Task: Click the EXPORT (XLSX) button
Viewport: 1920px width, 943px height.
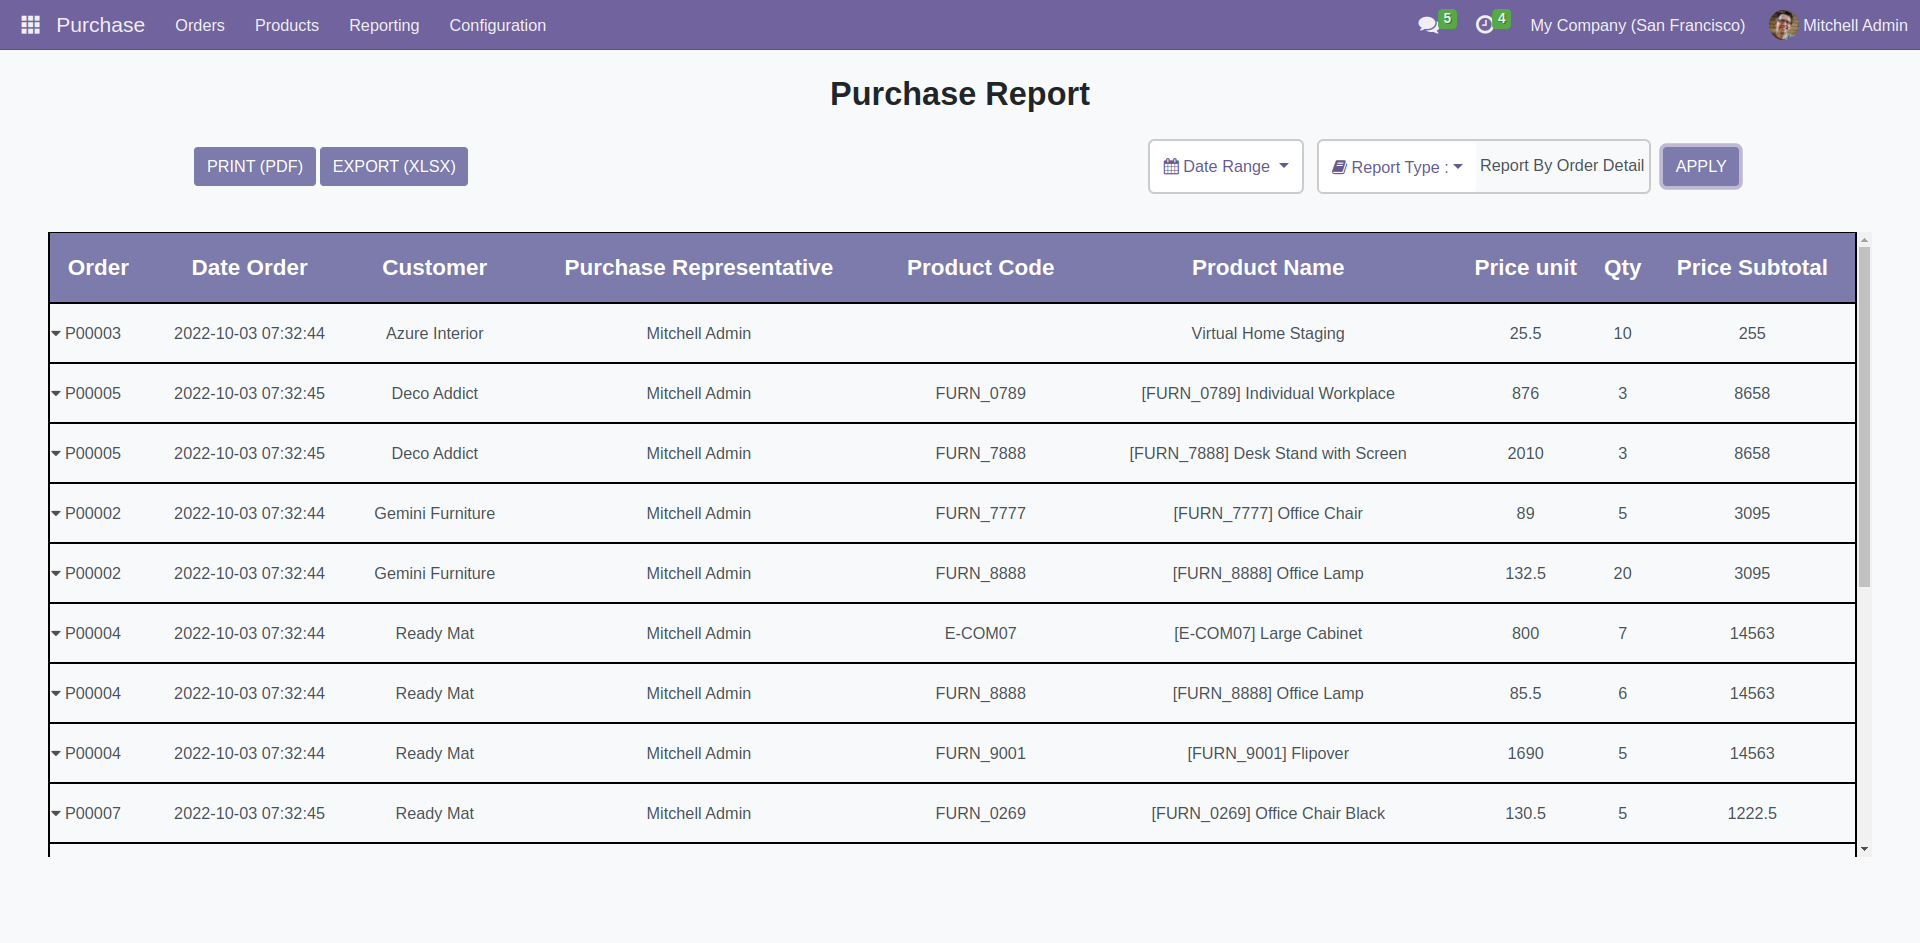Action: tap(394, 167)
